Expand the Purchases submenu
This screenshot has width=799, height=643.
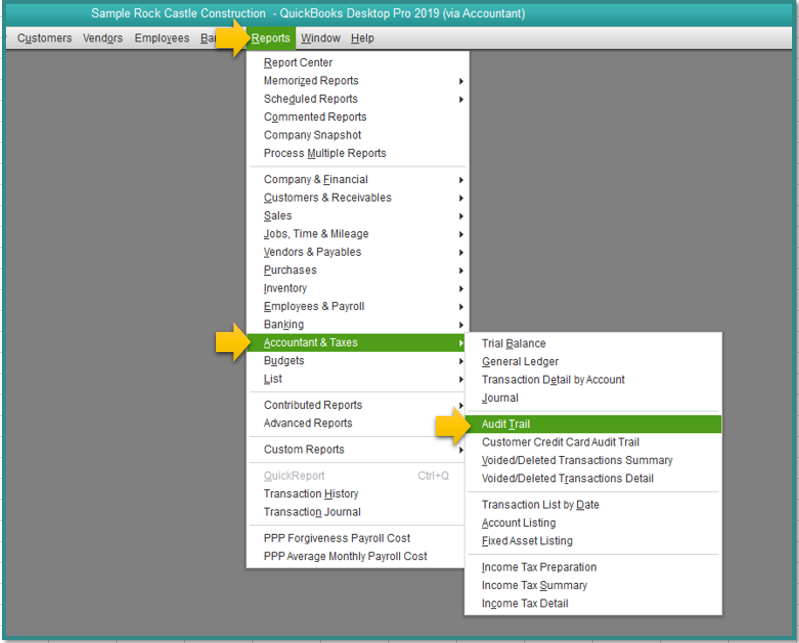click(357, 270)
